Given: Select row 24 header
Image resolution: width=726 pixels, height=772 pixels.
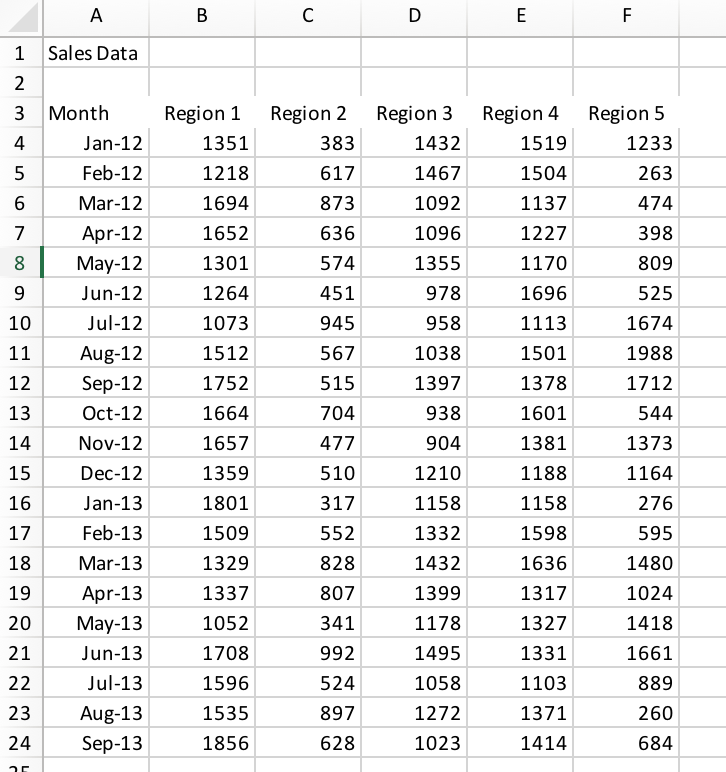Looking at the screenshot, I should (x=21, y=743).
